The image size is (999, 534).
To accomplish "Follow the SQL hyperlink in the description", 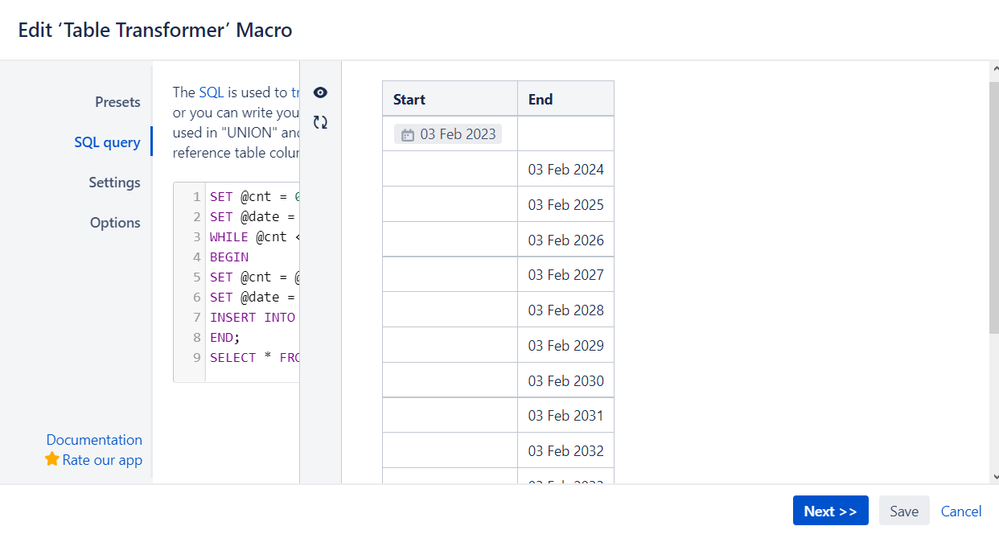I will point(211,92).
